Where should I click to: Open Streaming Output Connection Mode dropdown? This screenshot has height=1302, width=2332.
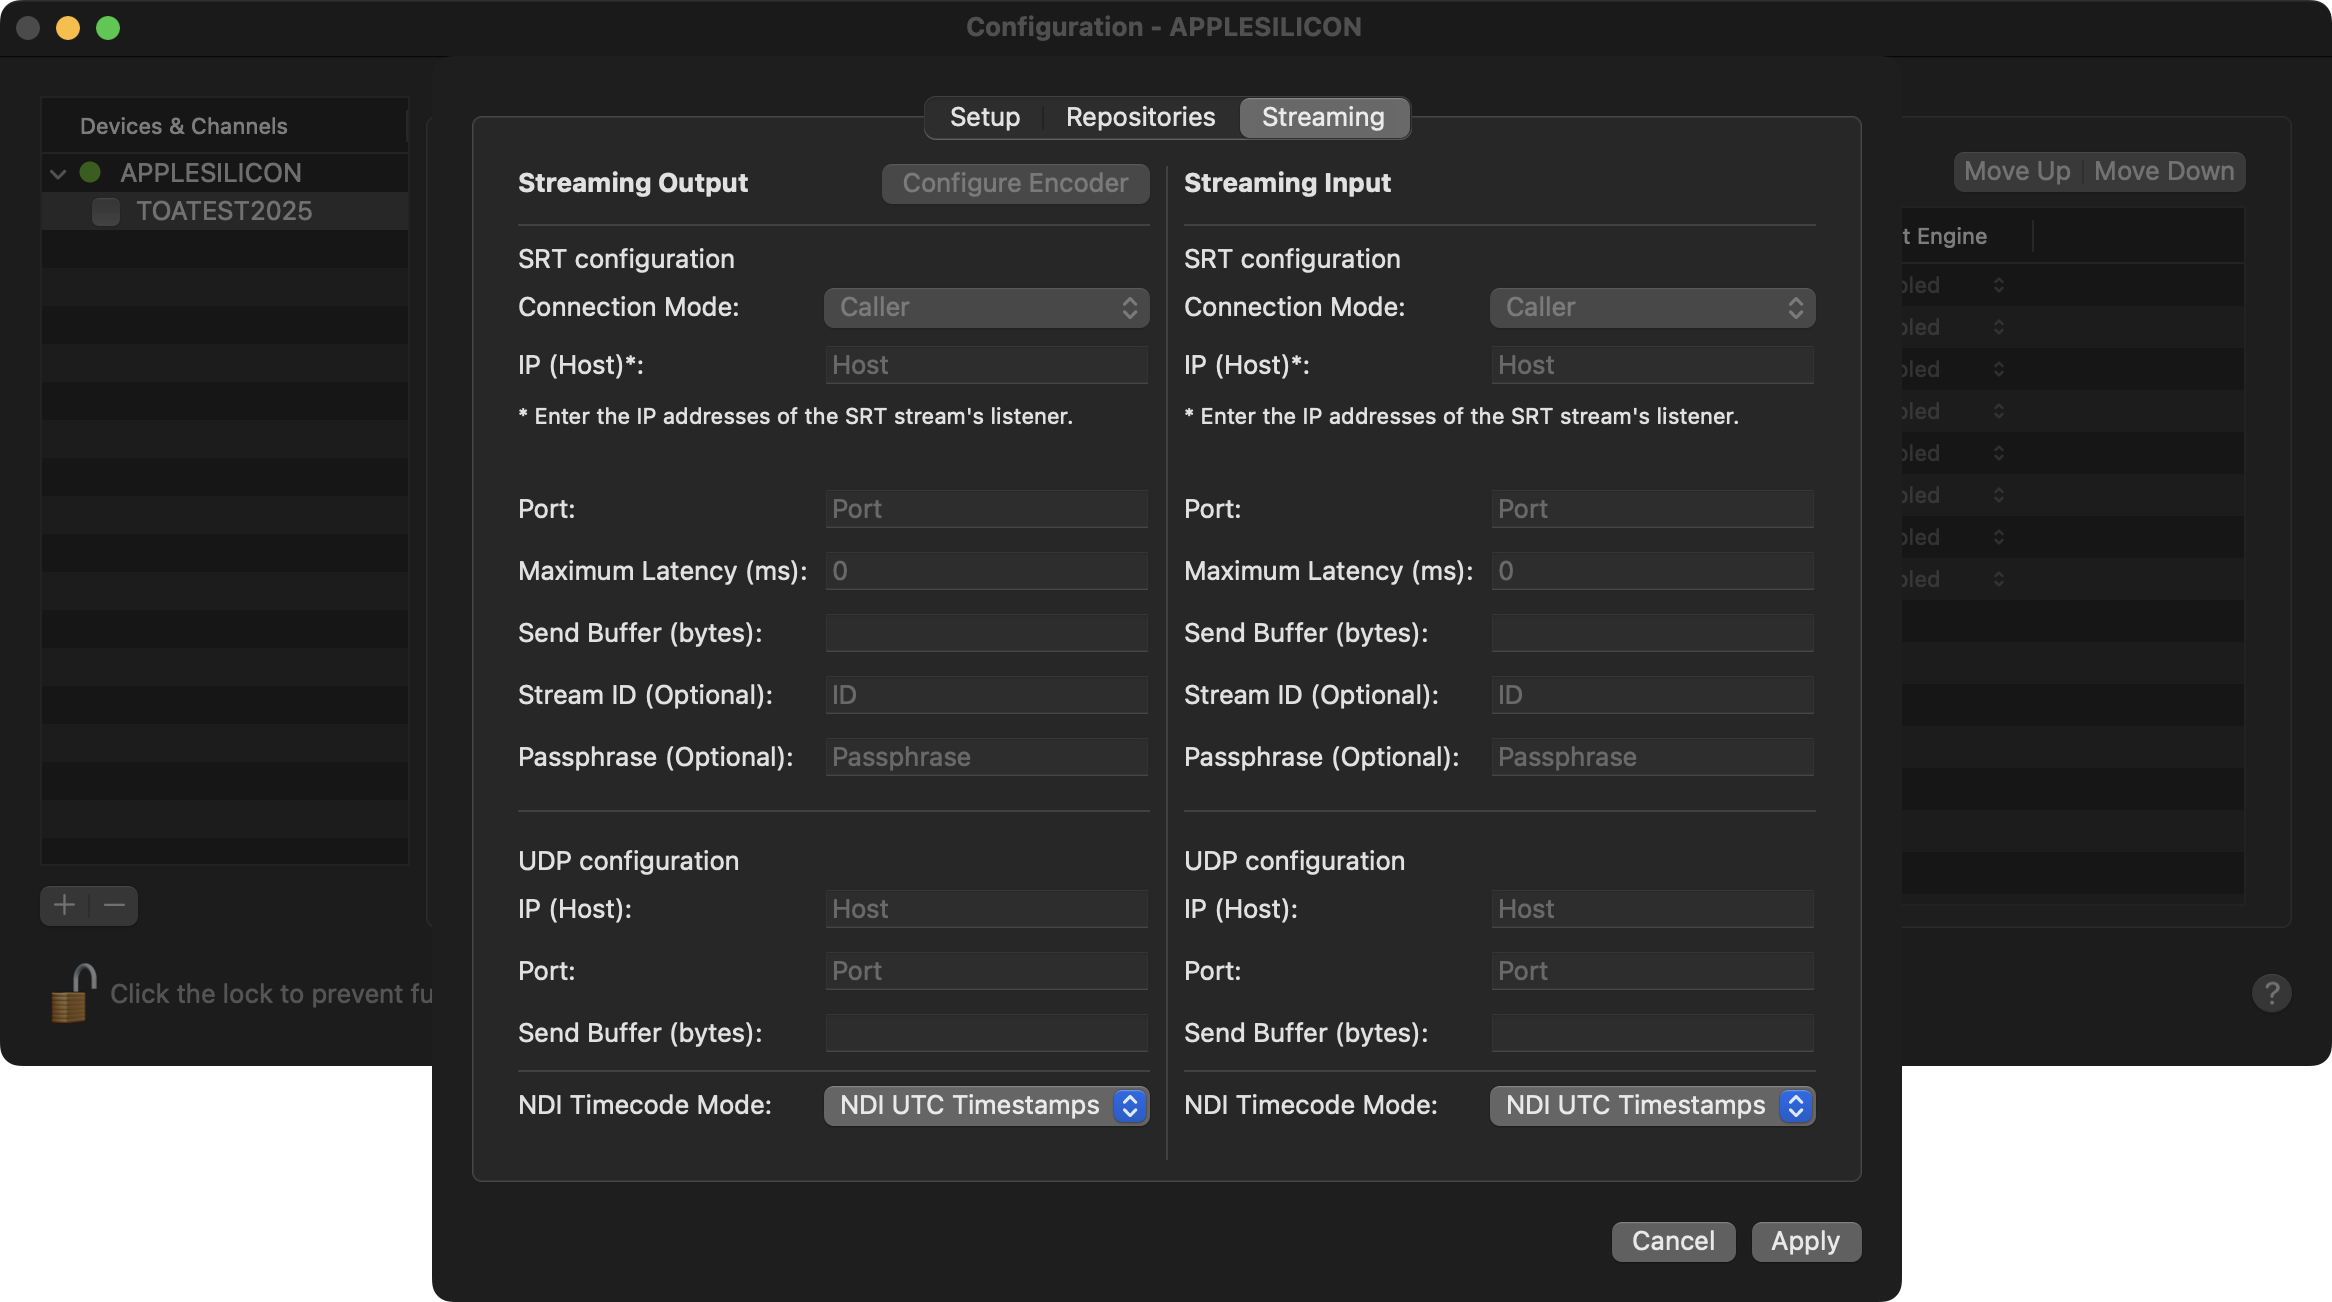coord(986,307)
